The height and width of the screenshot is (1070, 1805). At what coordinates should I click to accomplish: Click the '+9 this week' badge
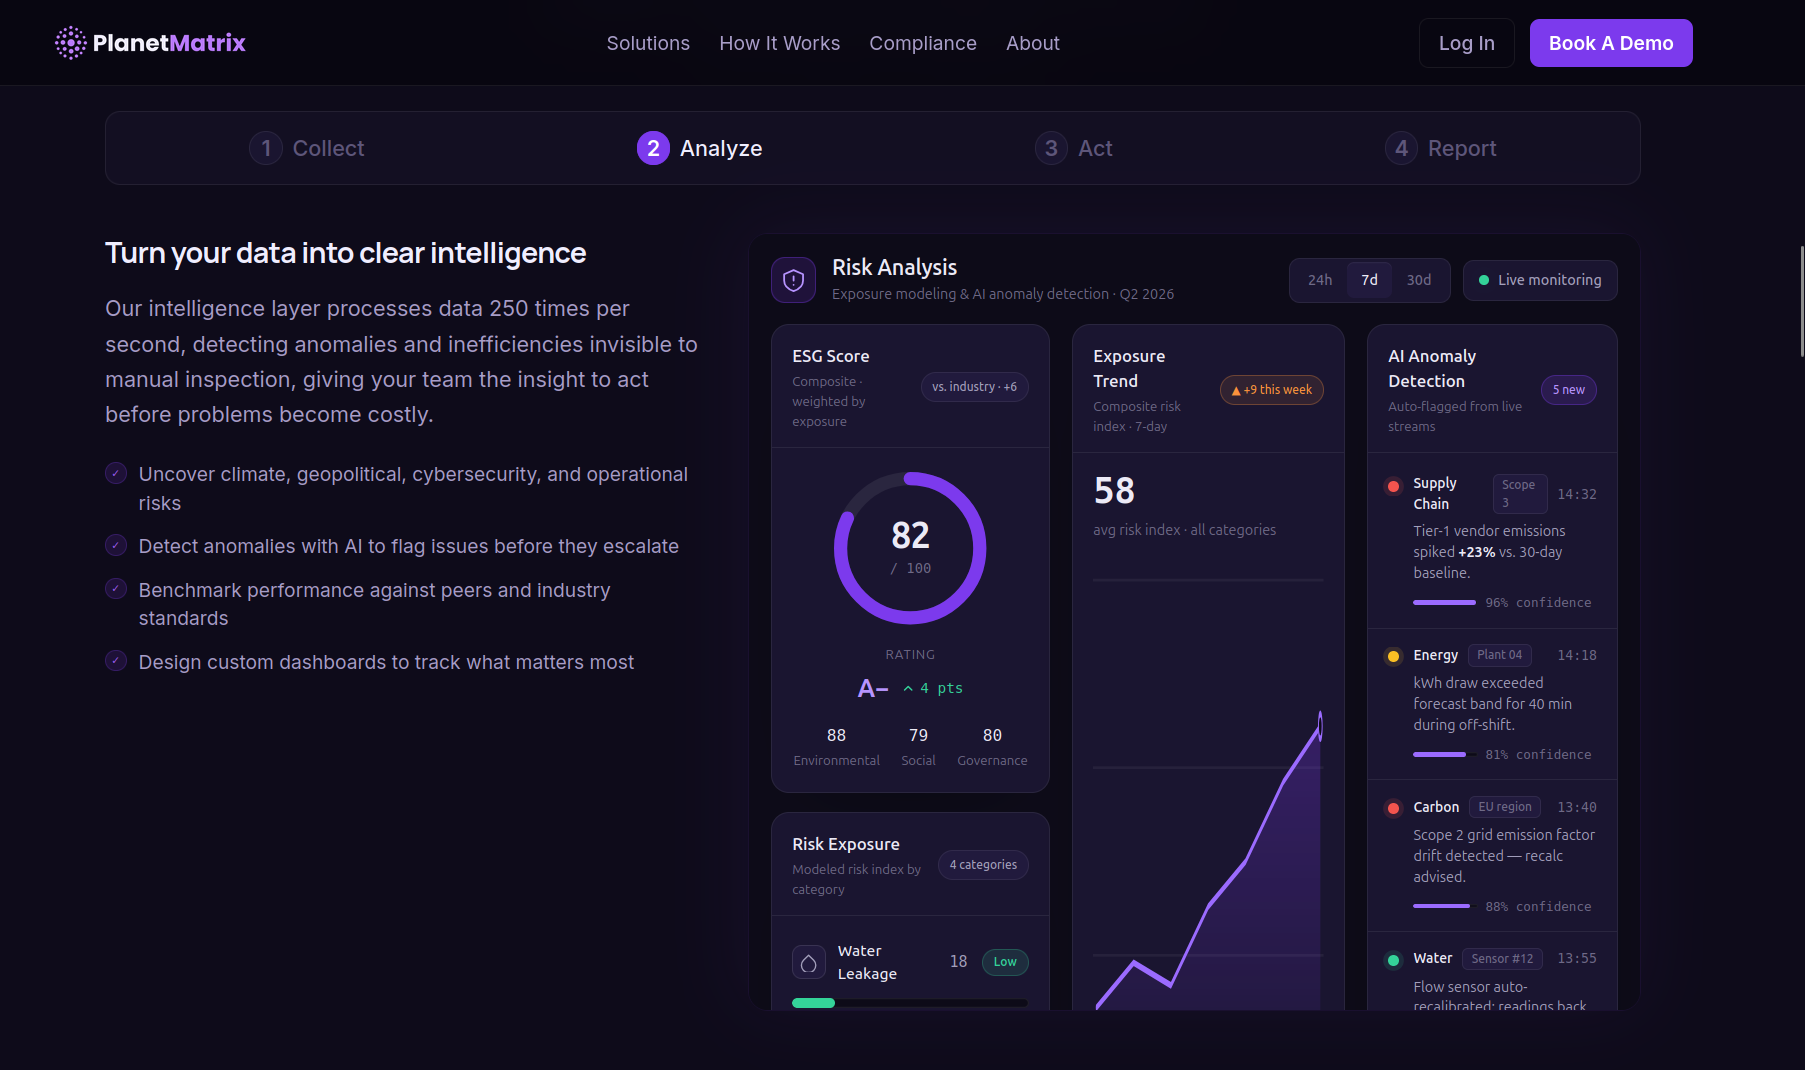click(1272, 390)
